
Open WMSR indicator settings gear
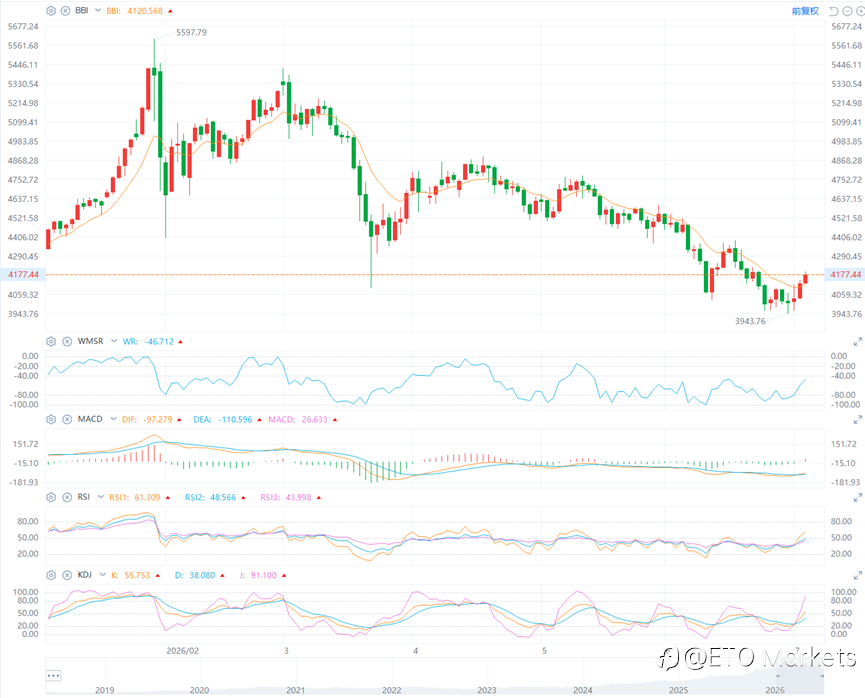51,342
